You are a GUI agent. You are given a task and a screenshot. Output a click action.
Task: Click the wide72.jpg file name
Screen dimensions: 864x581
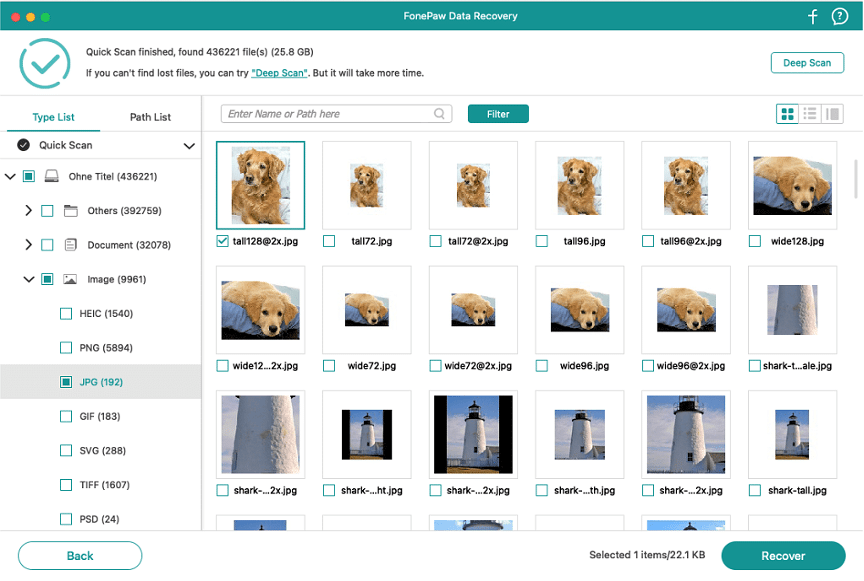click(x=371, y=365)
